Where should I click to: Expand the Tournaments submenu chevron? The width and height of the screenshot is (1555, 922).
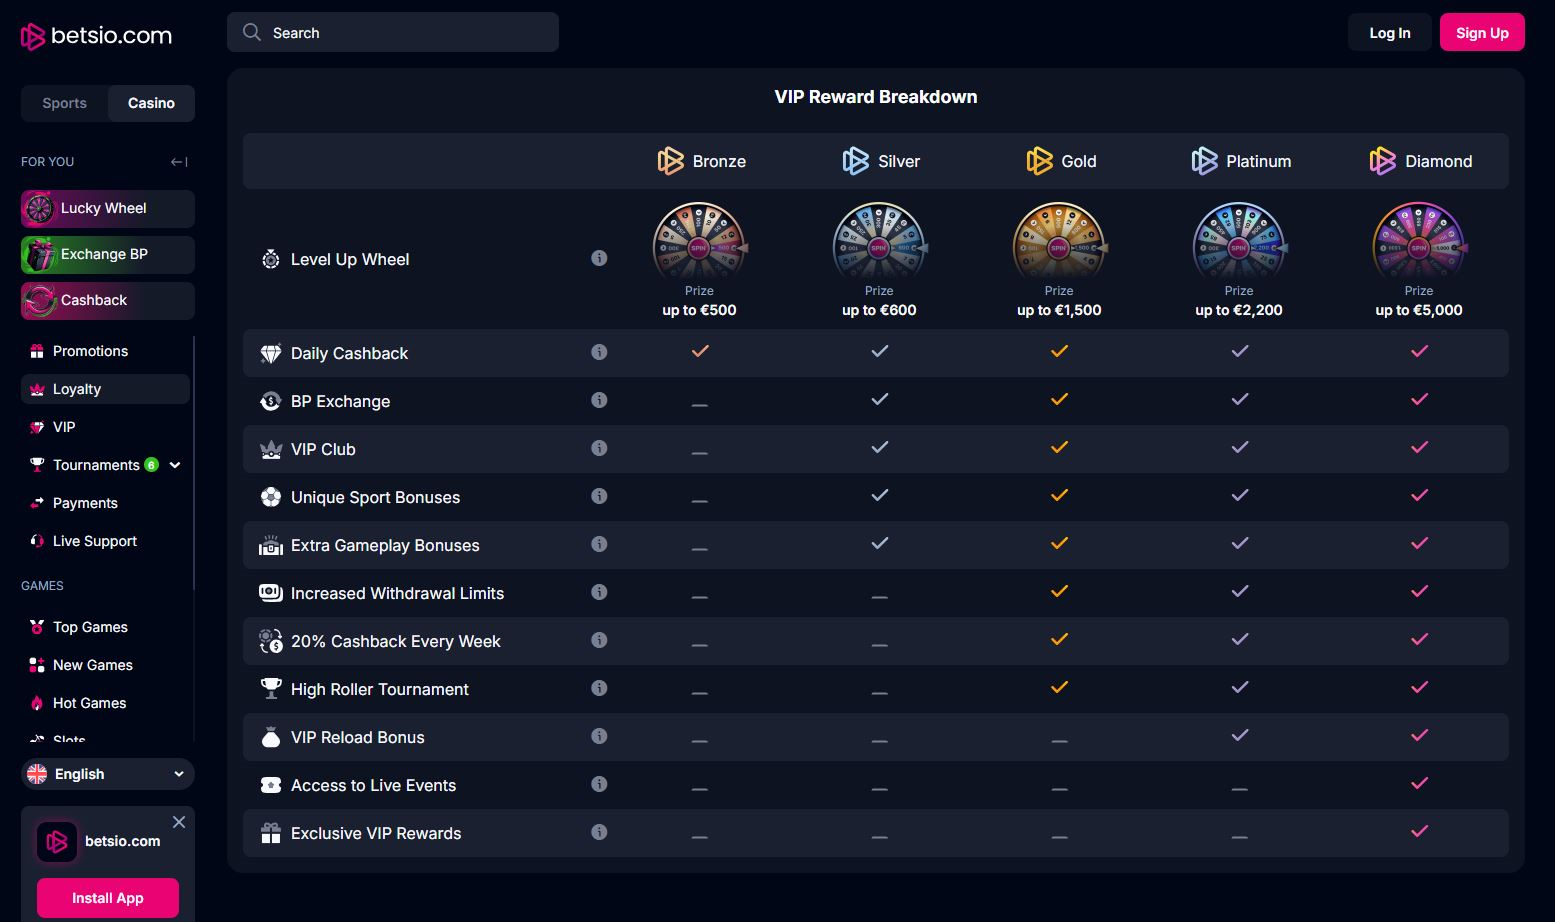click(176, 465)
